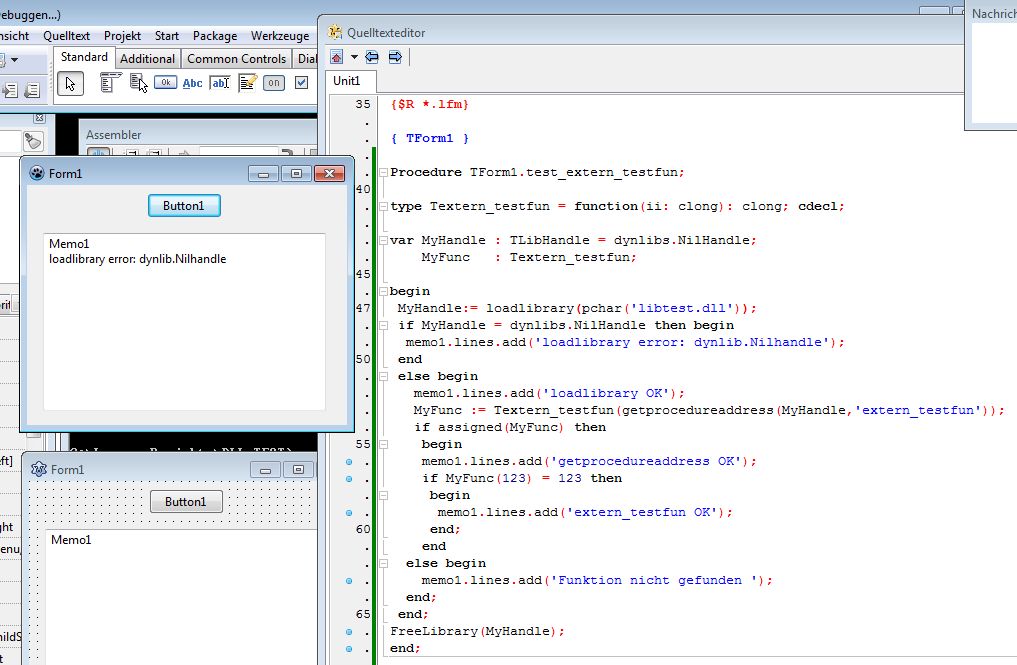Open the Projekt menu
The width and height of the screenshot is (1017, 665).
tap(122, 35)
